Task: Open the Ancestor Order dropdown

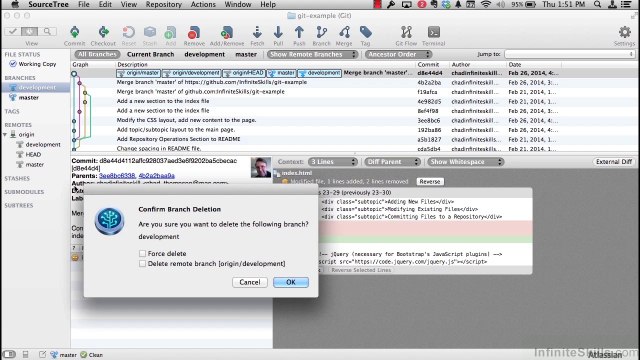Action: [x=398, y=54]
